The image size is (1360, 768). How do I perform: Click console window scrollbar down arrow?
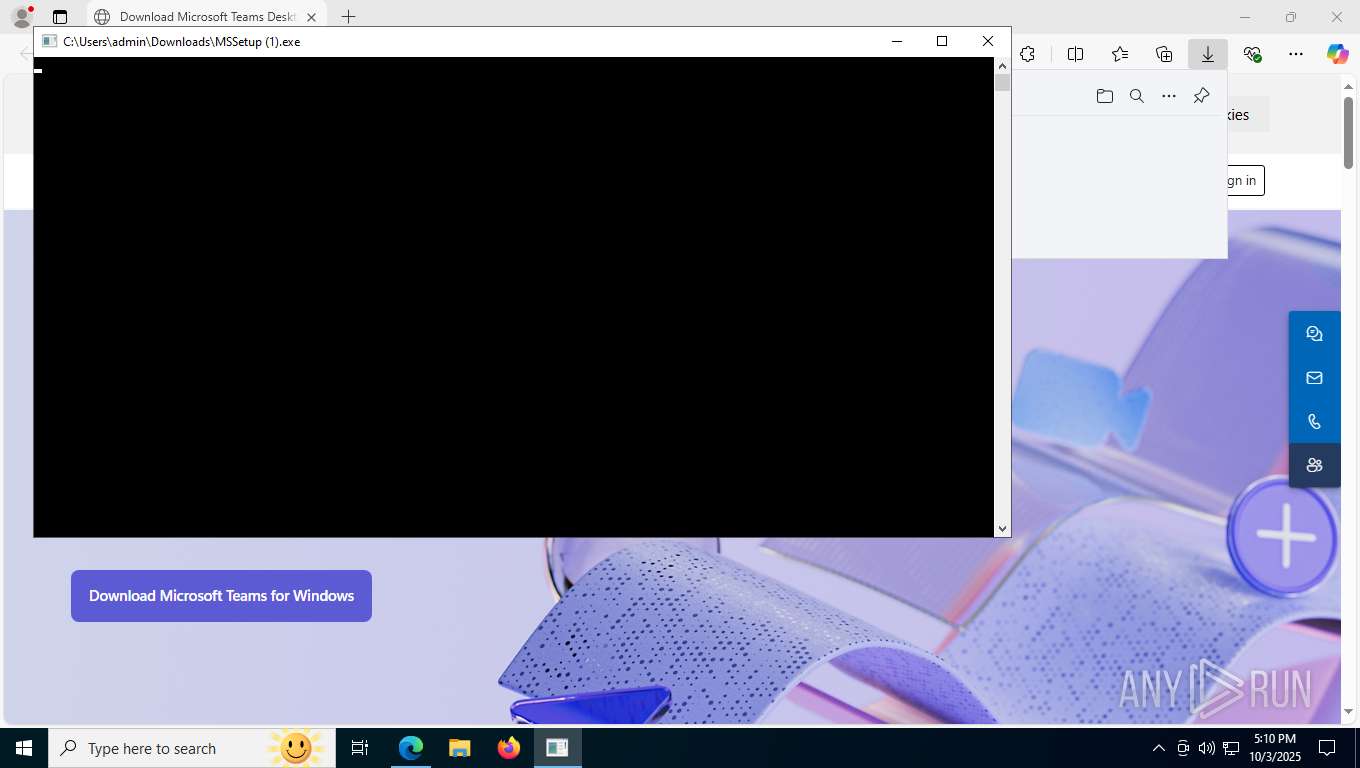(1002, 528)
